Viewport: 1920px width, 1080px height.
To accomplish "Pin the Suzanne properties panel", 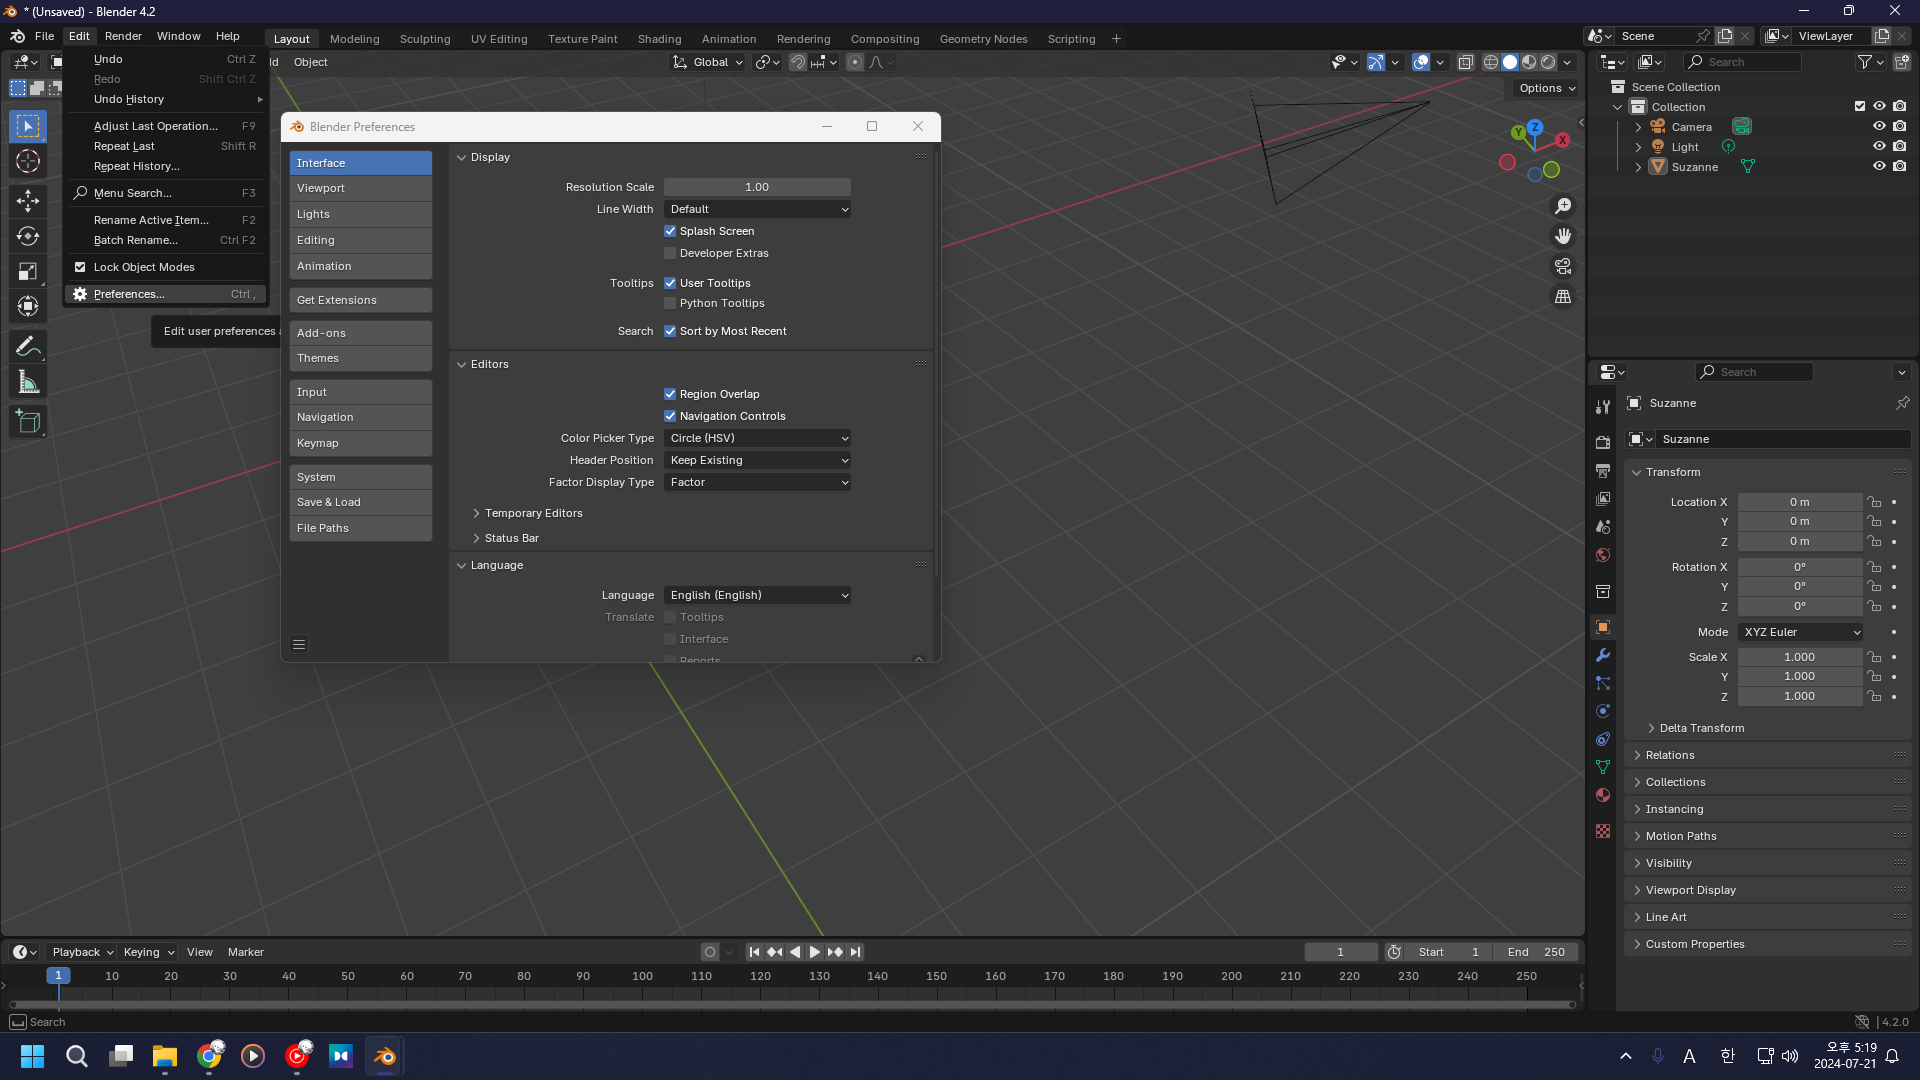I will click(1902, 403).
